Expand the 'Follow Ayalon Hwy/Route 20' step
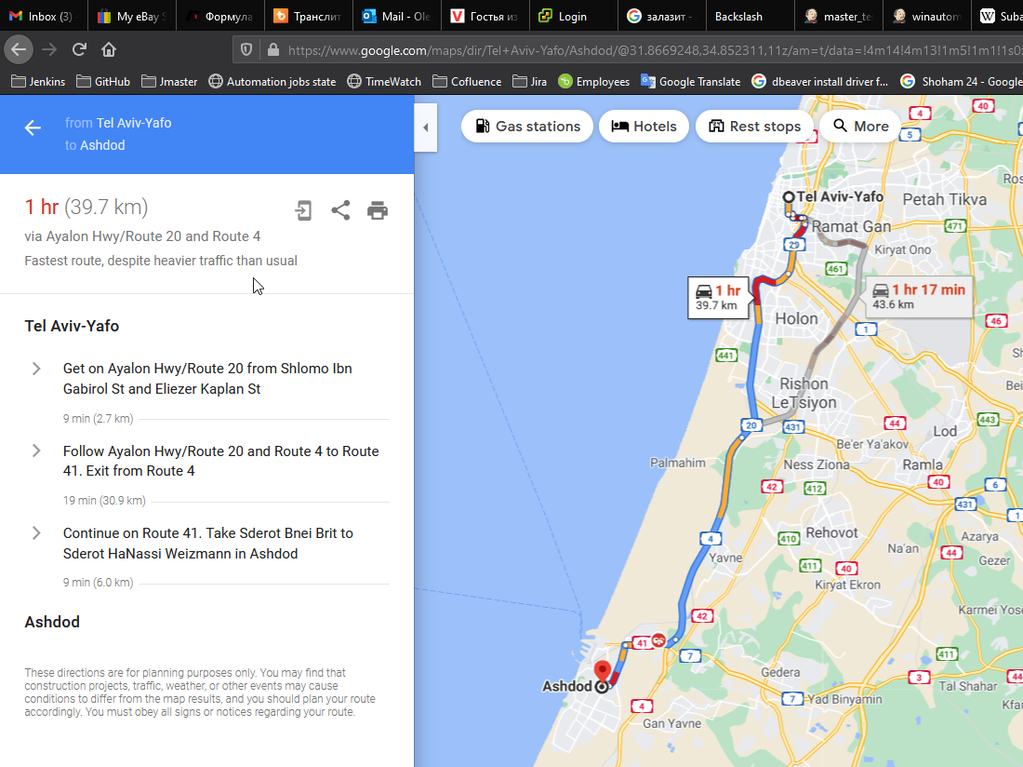The image size is (1023, 767). 37,451
